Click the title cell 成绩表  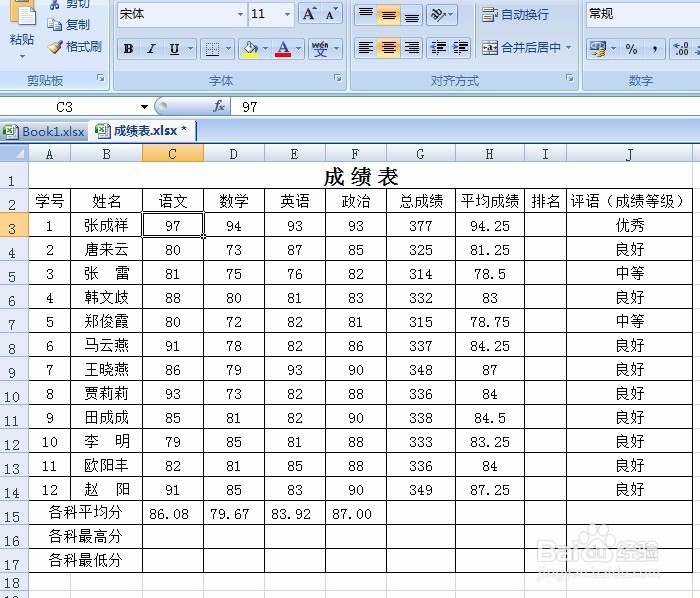(361, 176)
